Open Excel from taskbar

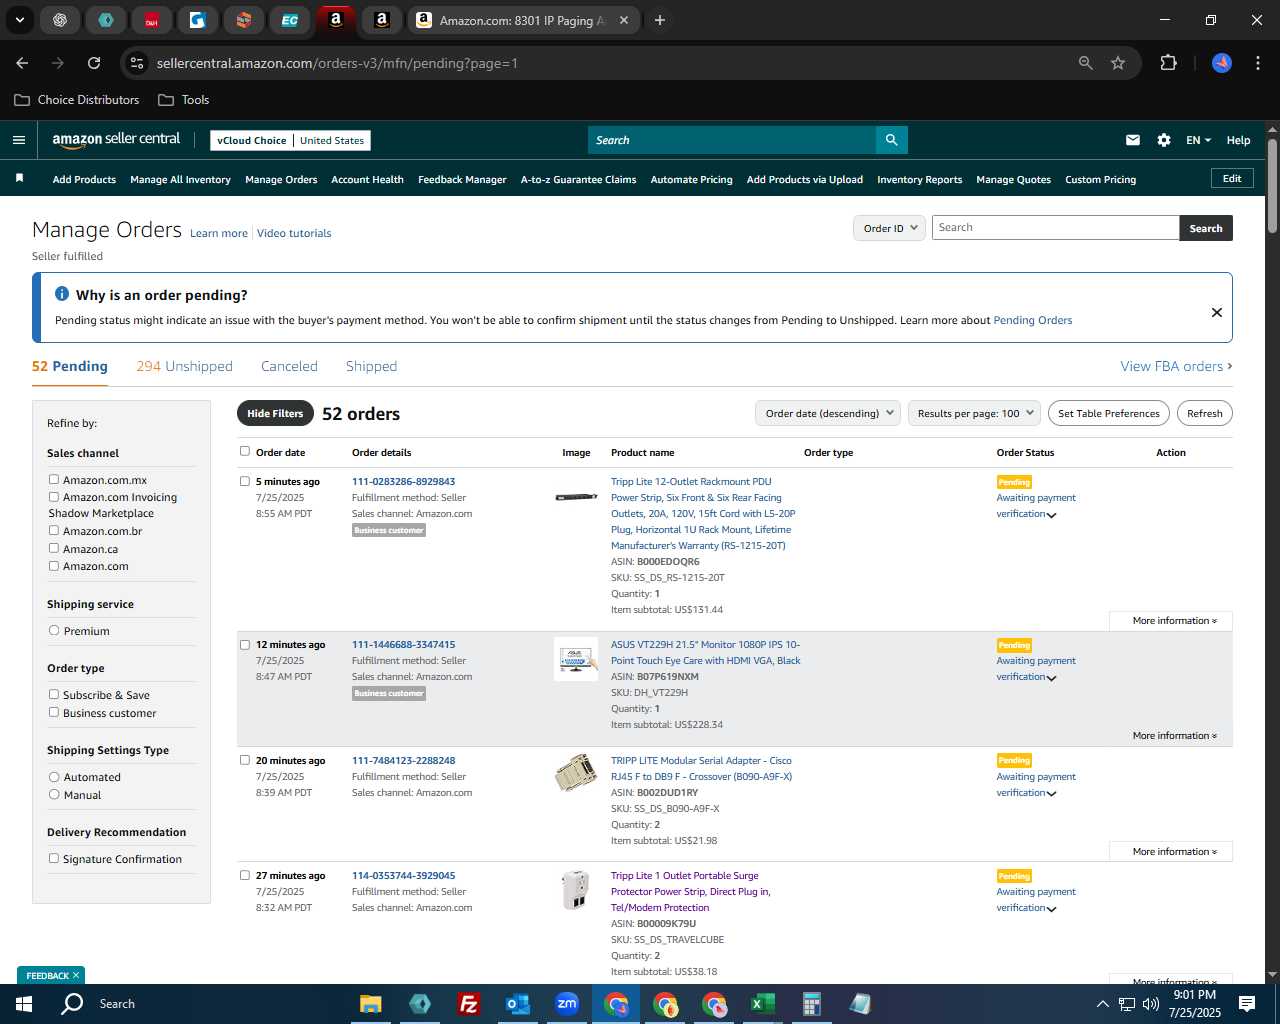762,1004
